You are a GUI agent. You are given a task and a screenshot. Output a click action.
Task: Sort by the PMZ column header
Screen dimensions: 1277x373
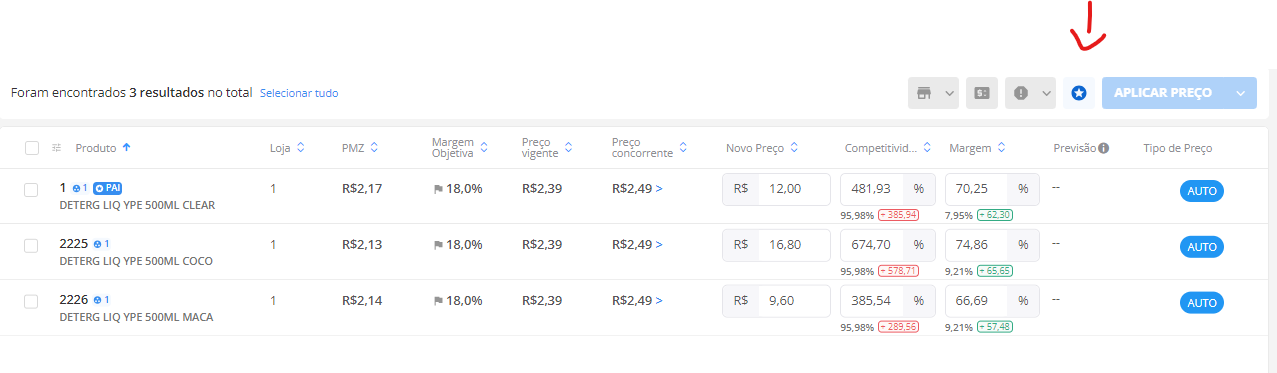[x=360, y=148]
